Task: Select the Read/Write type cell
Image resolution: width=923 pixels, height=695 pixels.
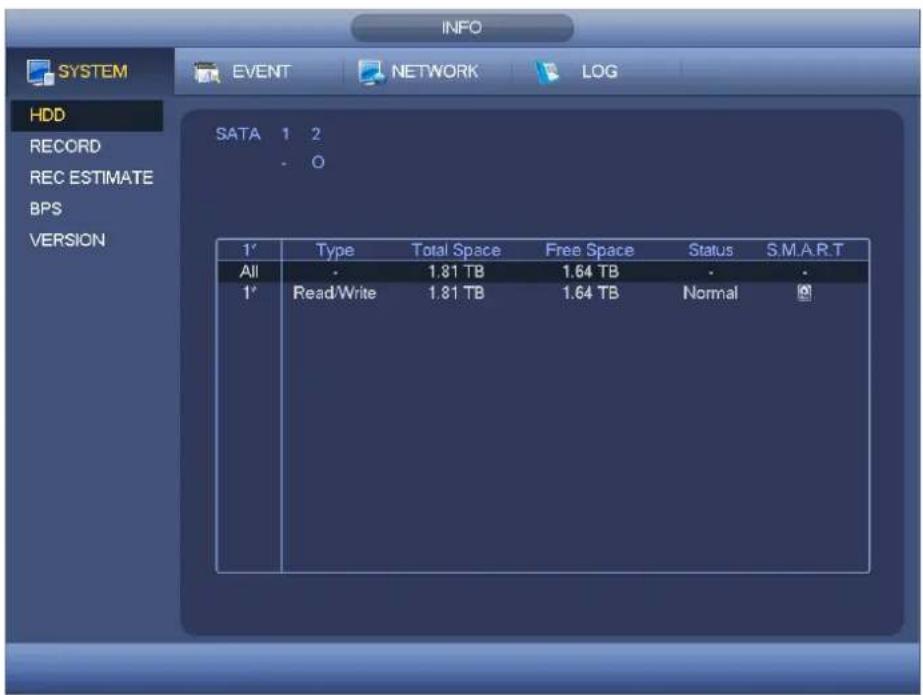Action: point(334,293)
